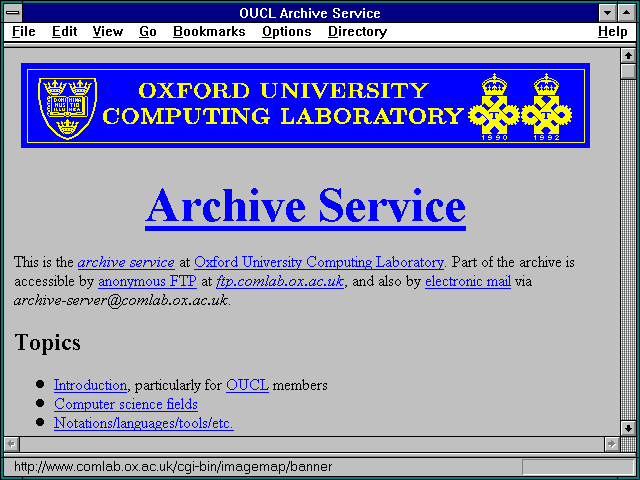Follow the Notations/languages/tools/etc. link

143,423
